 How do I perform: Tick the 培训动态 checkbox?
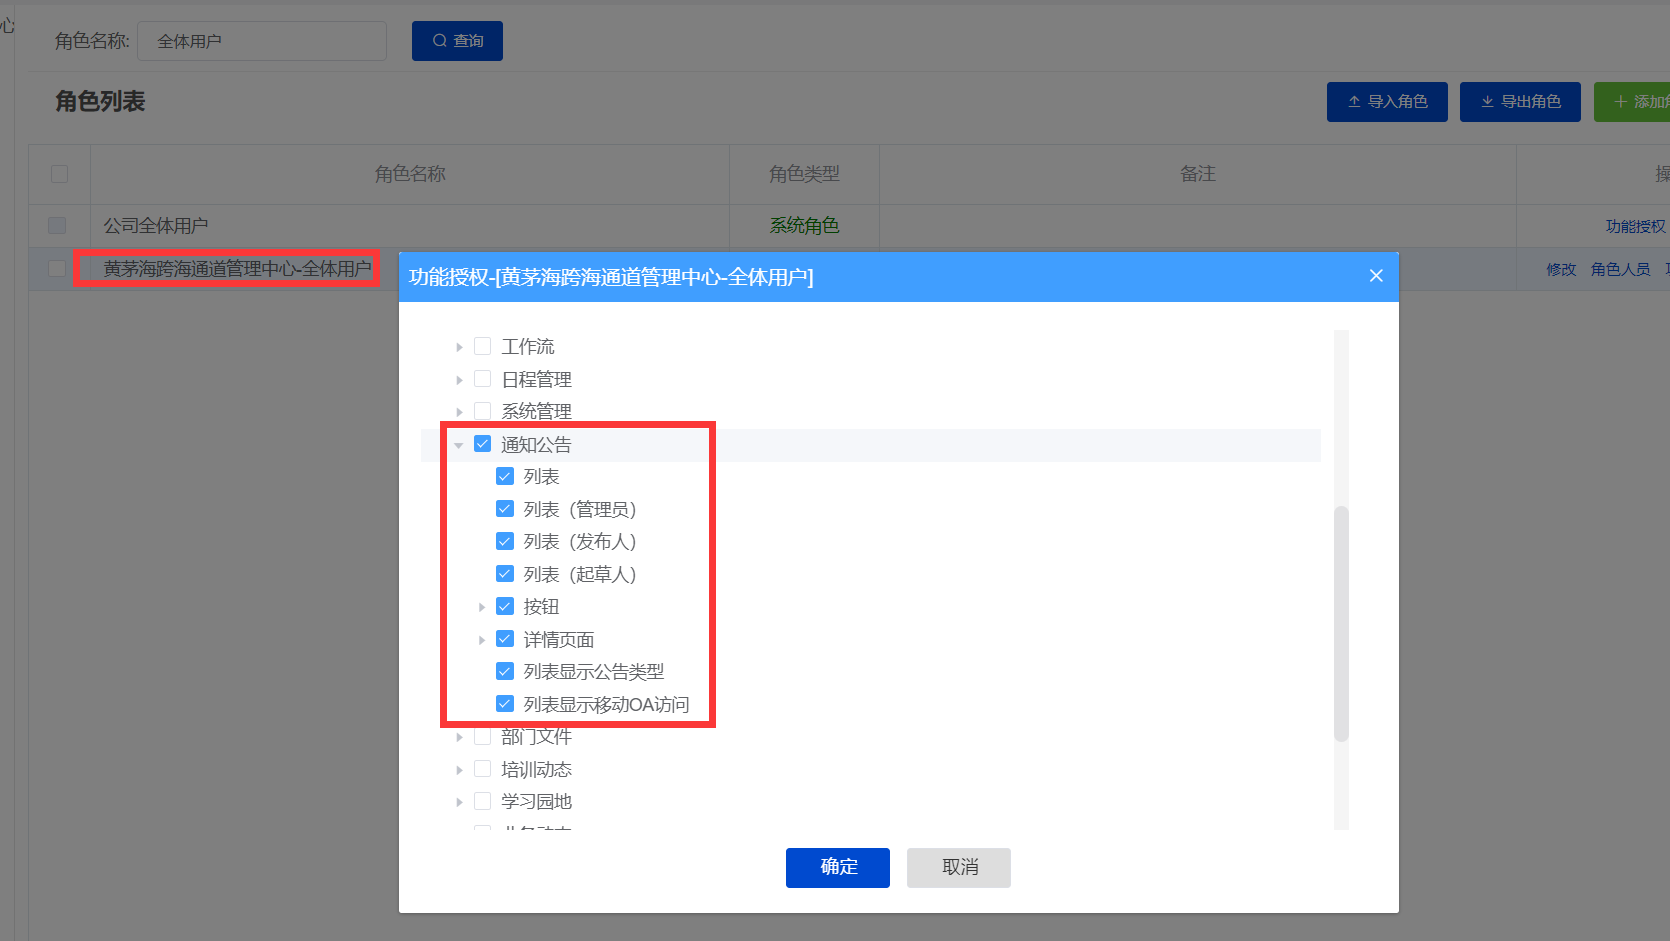coord(482,769)
